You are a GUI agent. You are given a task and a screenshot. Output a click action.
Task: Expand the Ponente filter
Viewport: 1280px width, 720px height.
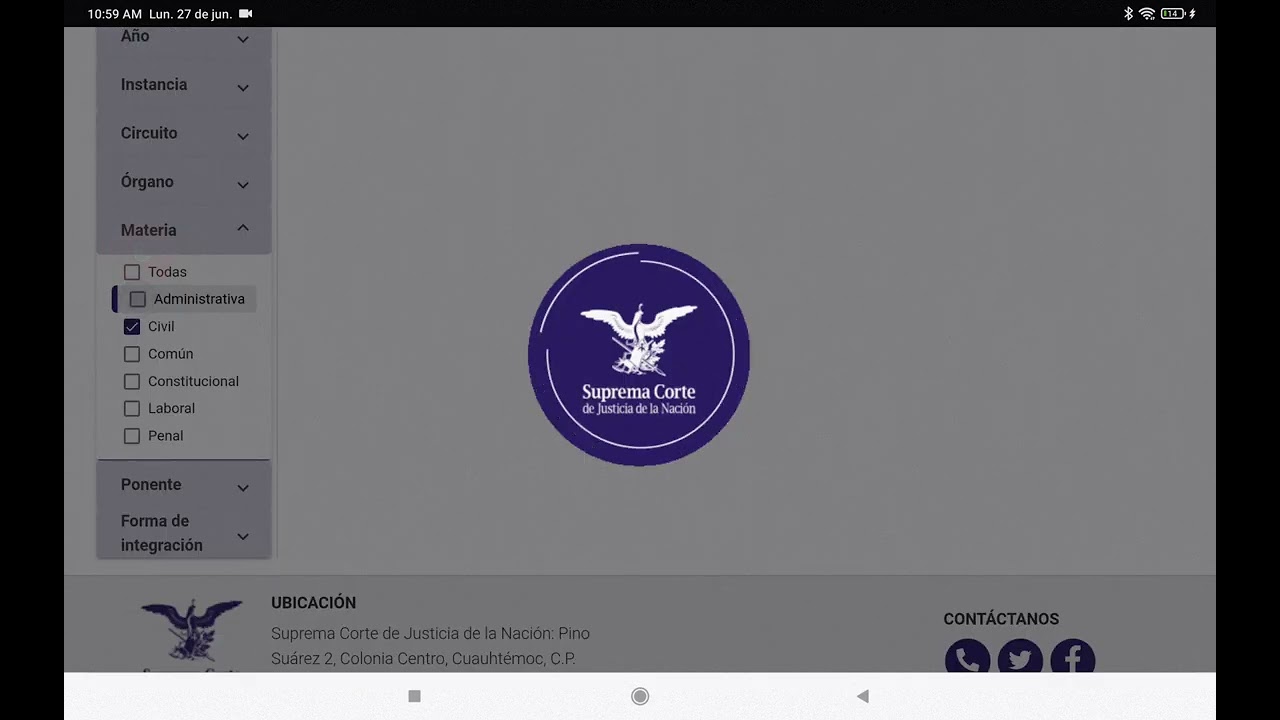(184, 485)
